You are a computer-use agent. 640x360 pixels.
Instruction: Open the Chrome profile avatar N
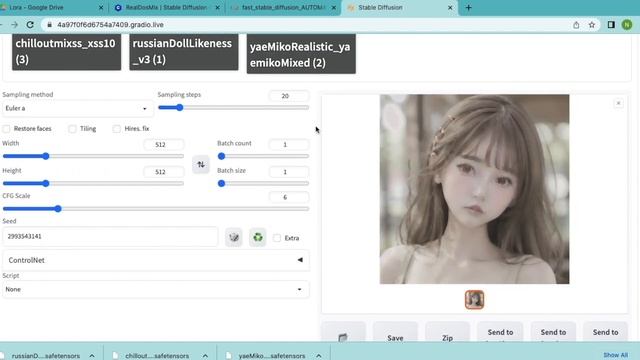coord(627,25)
